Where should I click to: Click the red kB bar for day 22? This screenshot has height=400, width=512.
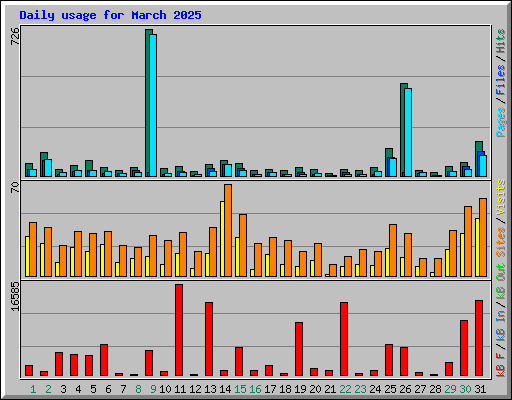344,339
